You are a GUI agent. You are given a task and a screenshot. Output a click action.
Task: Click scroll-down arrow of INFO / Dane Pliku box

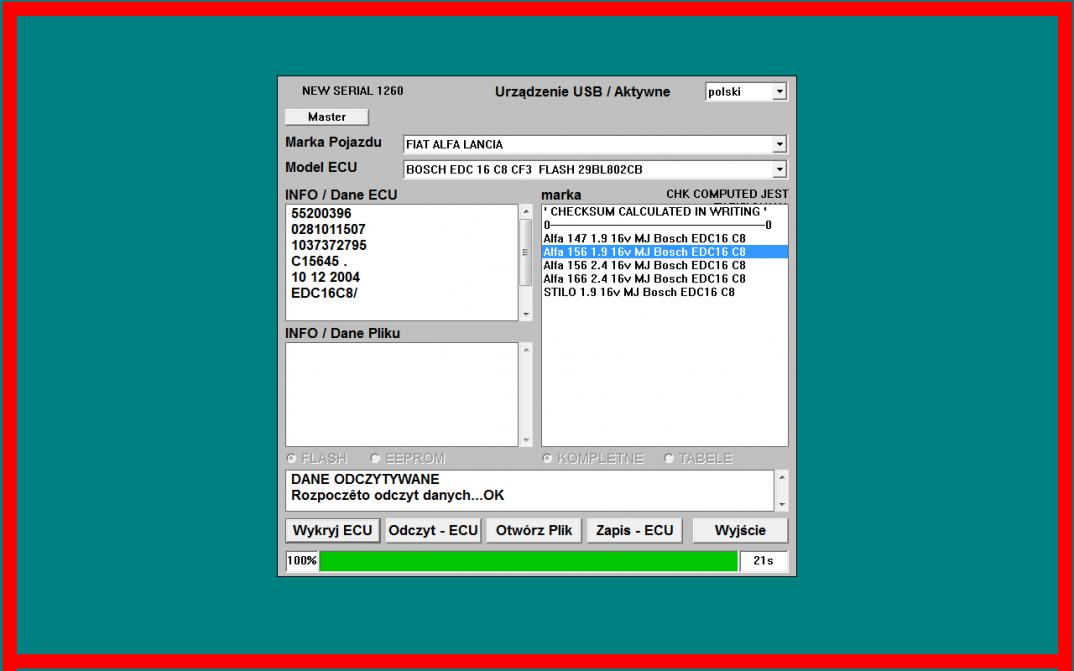(526, 440)
